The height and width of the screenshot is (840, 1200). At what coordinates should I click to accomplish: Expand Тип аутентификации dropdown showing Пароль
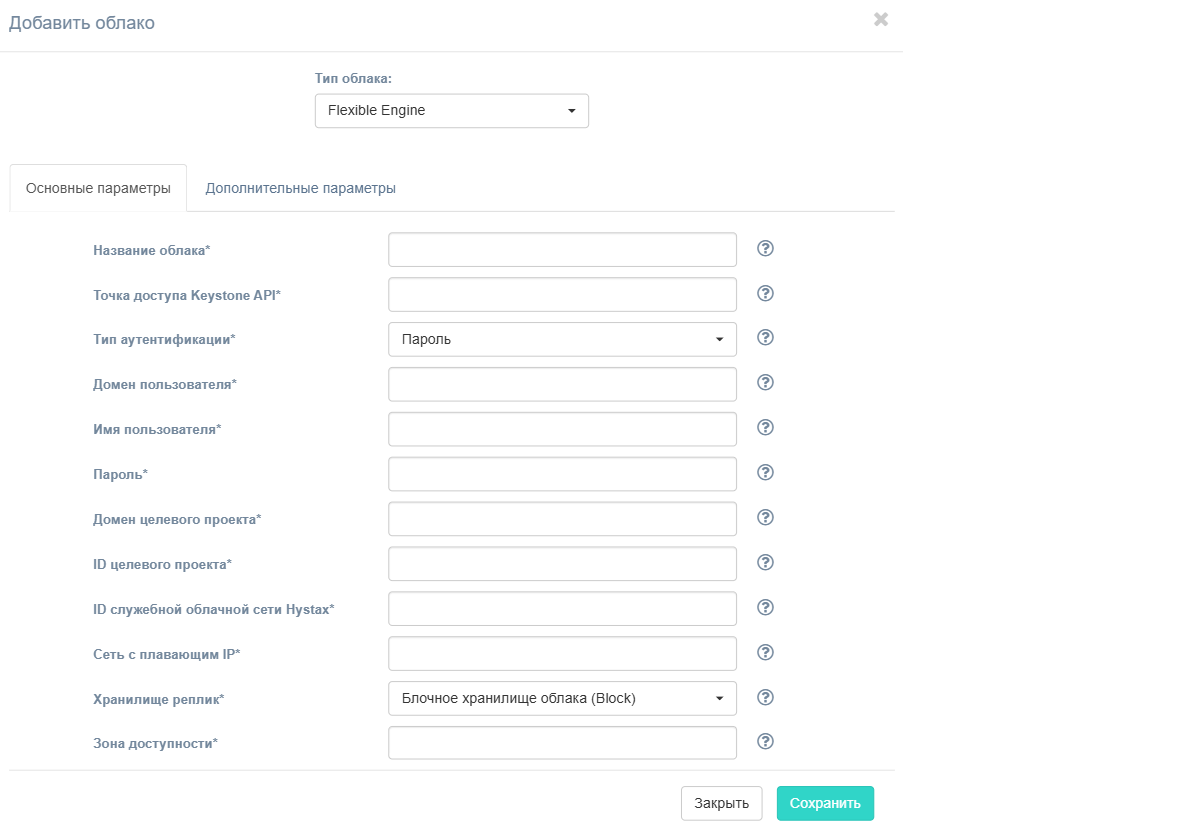[562, 339]
